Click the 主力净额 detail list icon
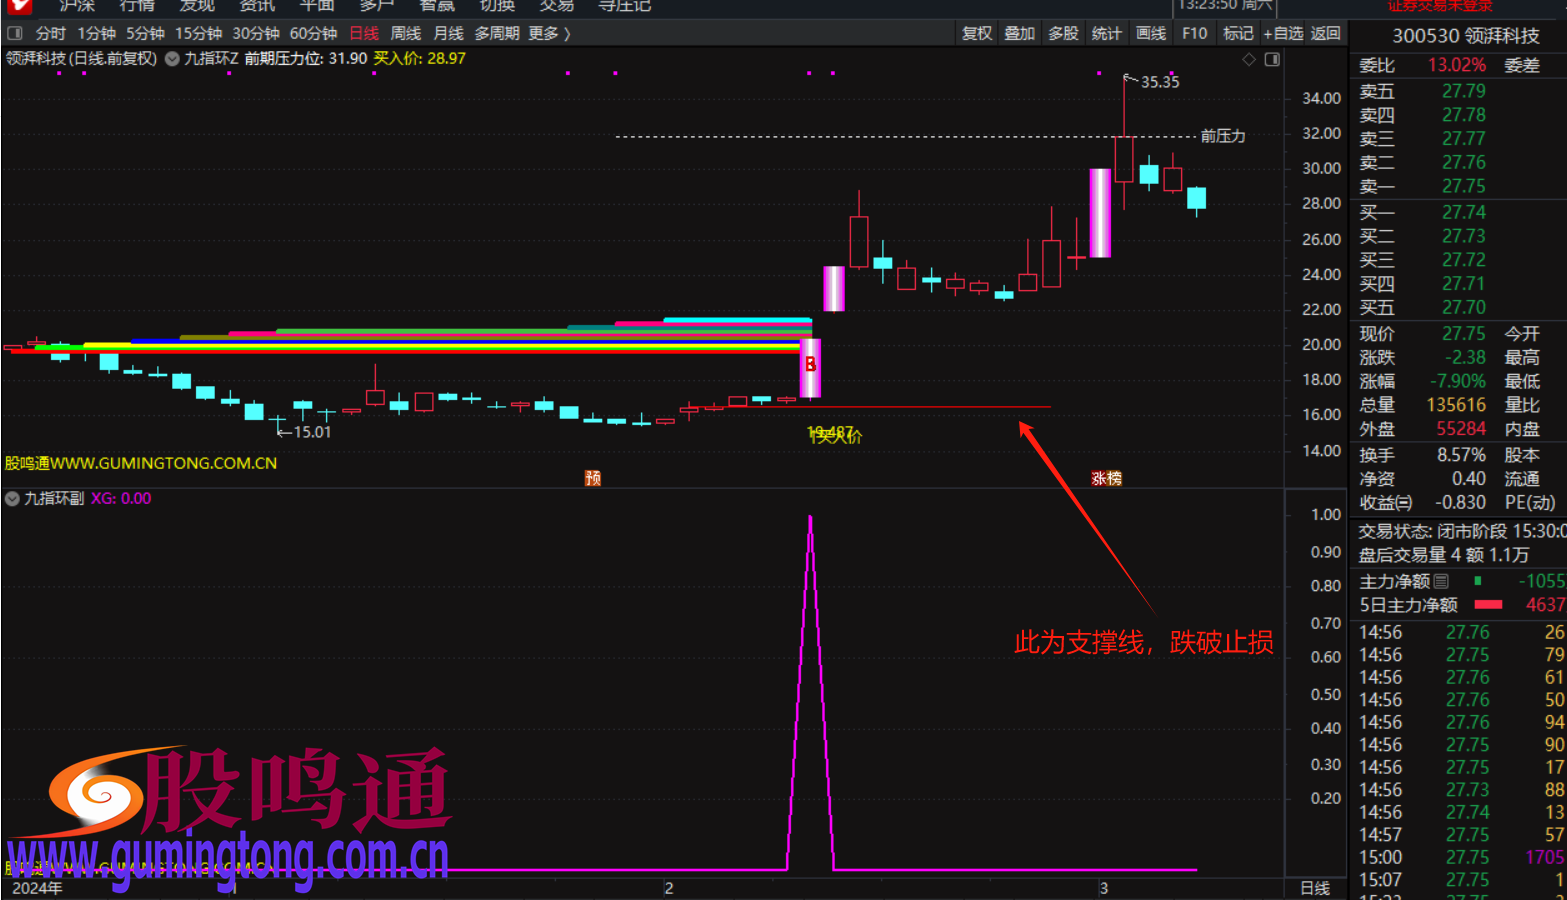1567x900 pixels. [1441, 581]
